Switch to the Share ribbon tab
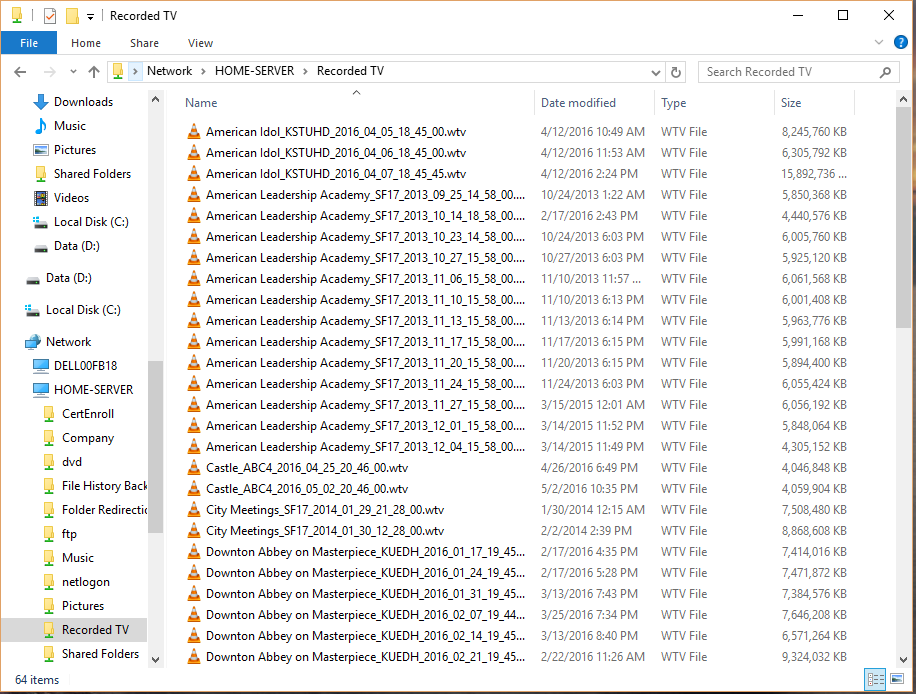The image size is (916, 694). point(144,43)
